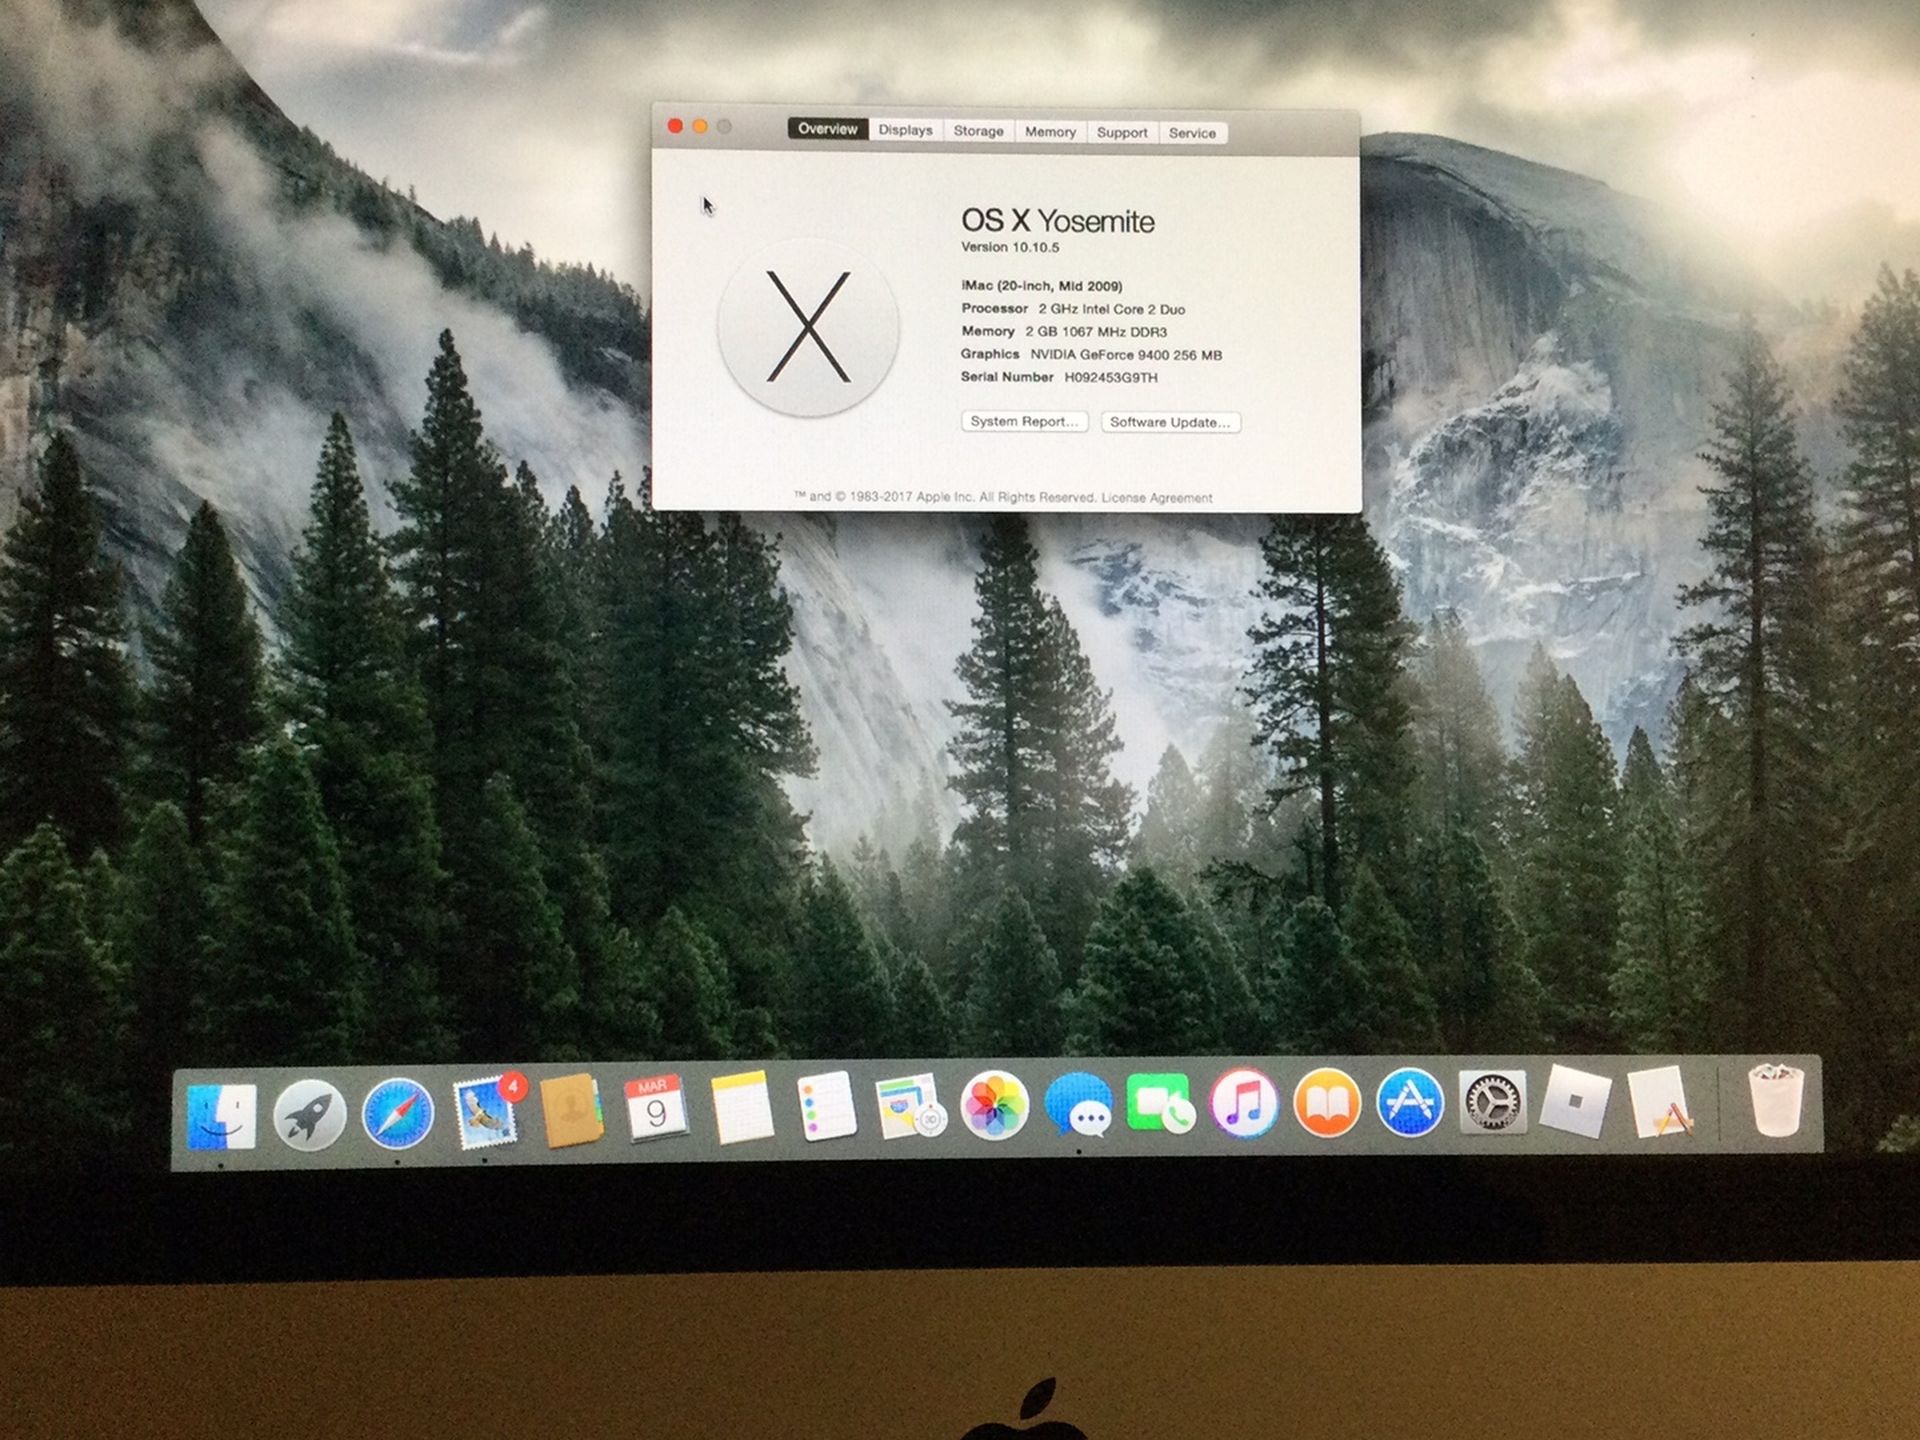Open the Trash in Dock
1920x1440 pixels.
[1776, 1100]
